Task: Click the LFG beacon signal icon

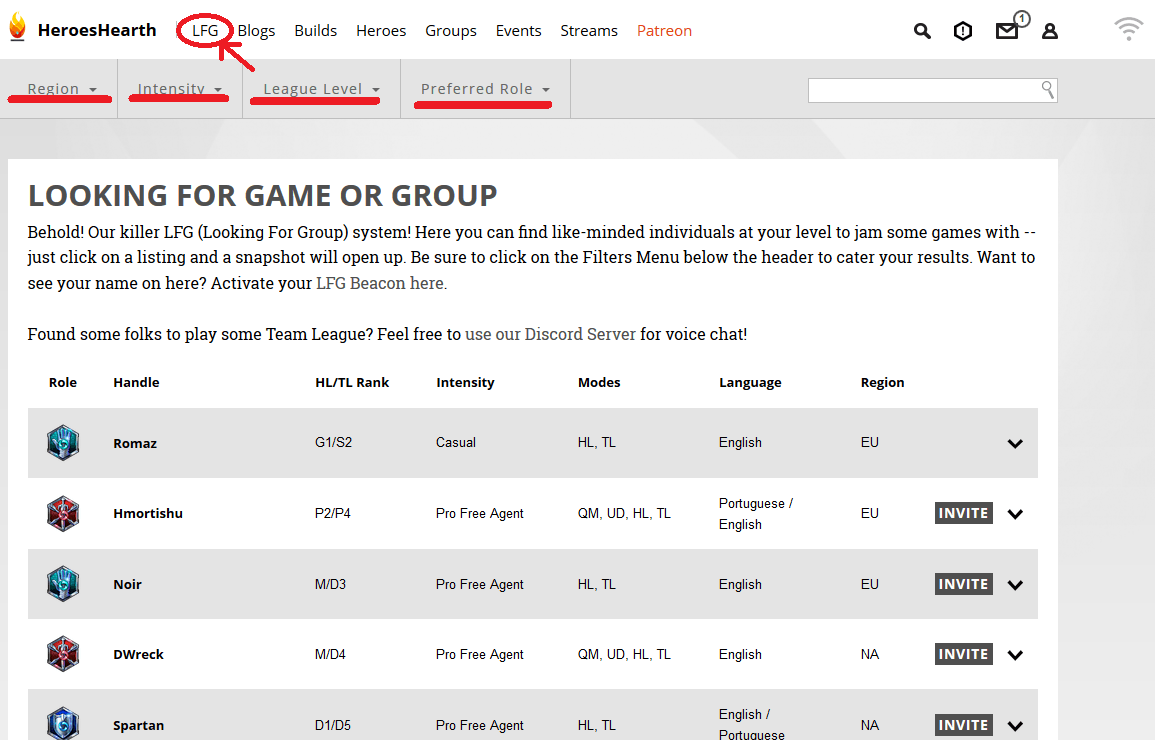Action: tap(1128, 29)
